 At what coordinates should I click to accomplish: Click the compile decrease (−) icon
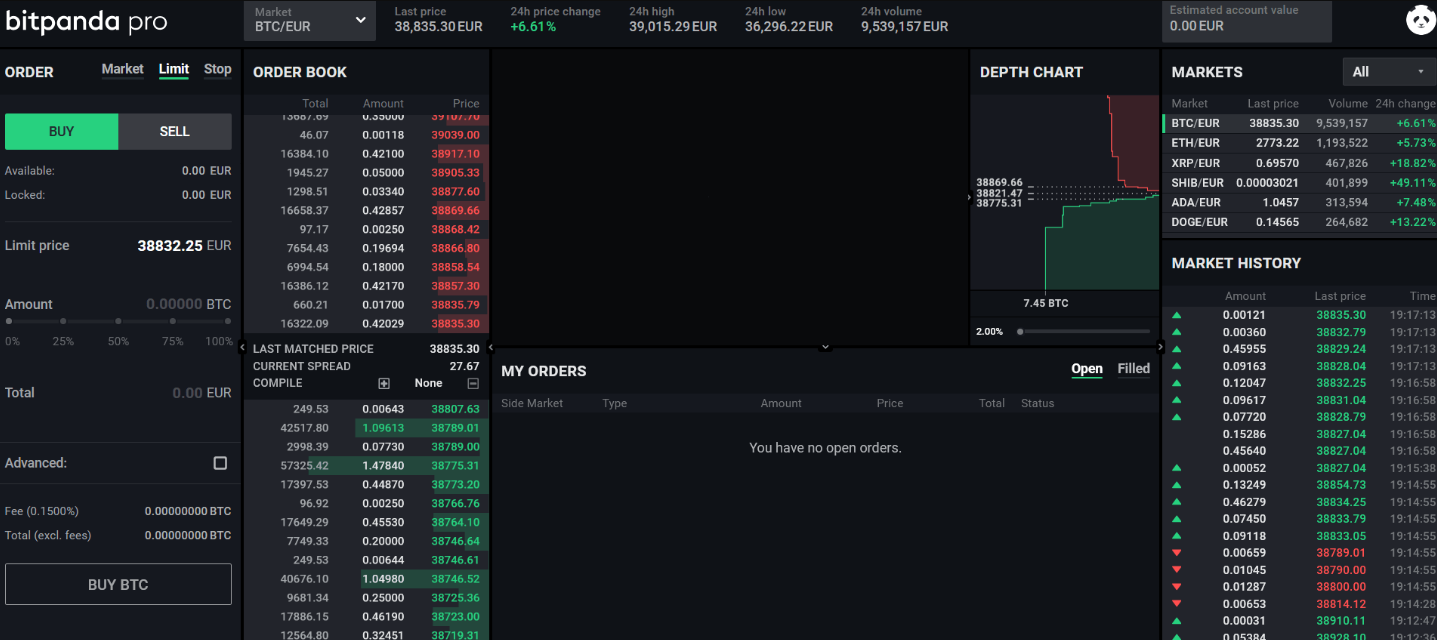[x=472, y=383]
